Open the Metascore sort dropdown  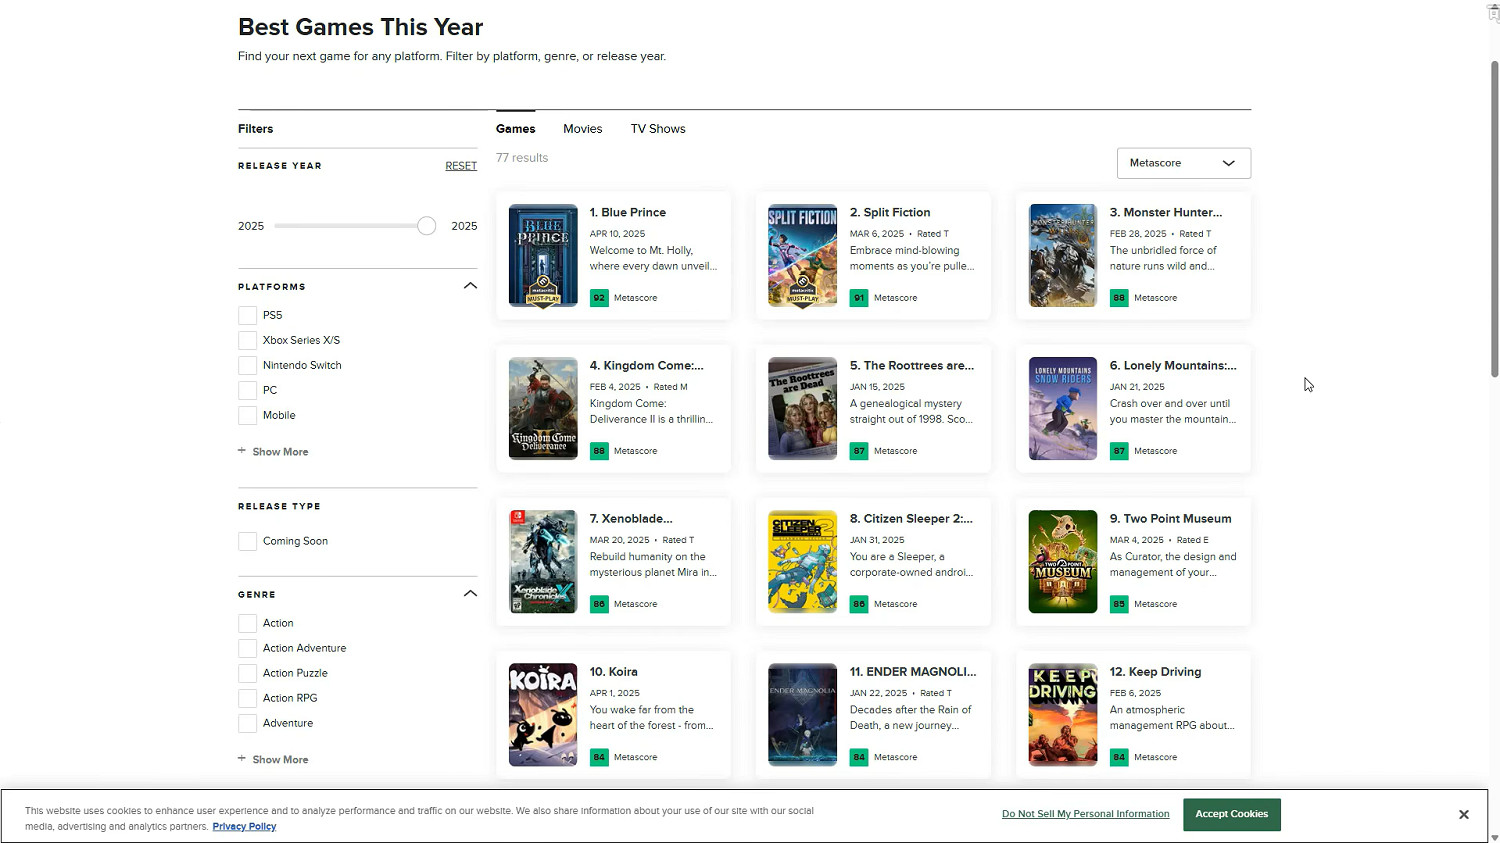[1183, 163]
